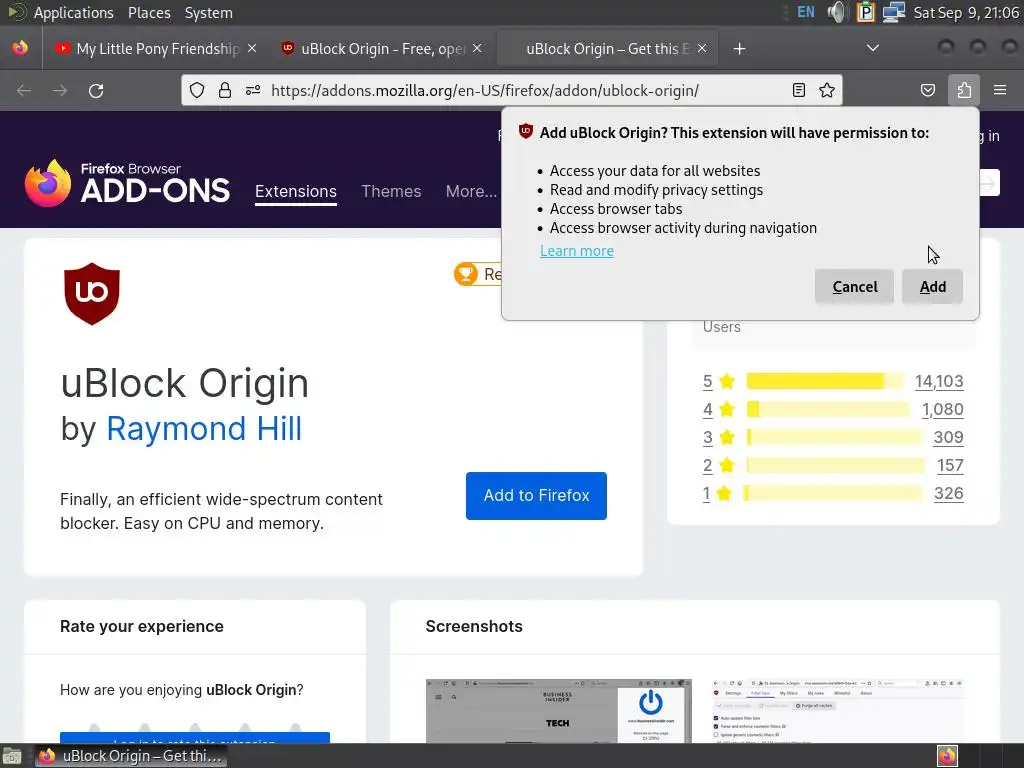Open the 4 star reviews link
1024x768 pixels.
pos(707,409)
